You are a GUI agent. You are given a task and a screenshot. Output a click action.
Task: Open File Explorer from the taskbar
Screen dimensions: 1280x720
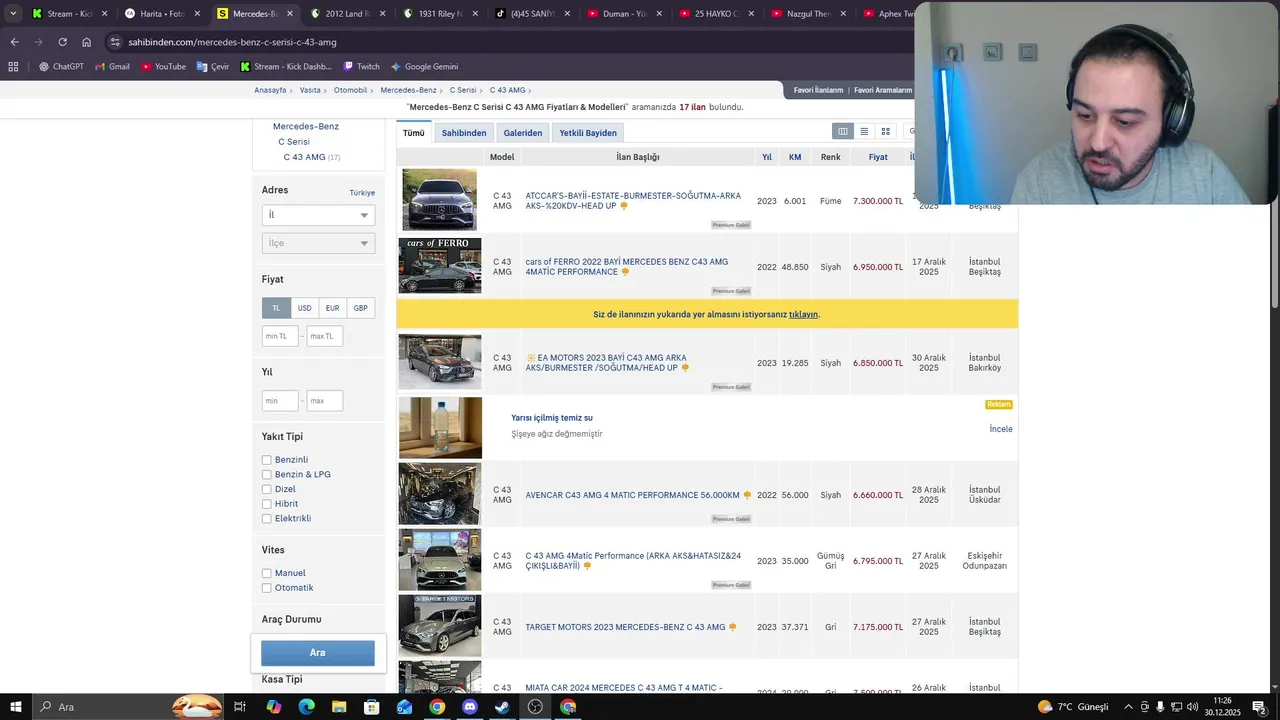pyautogui.click(x=339, y=707)
